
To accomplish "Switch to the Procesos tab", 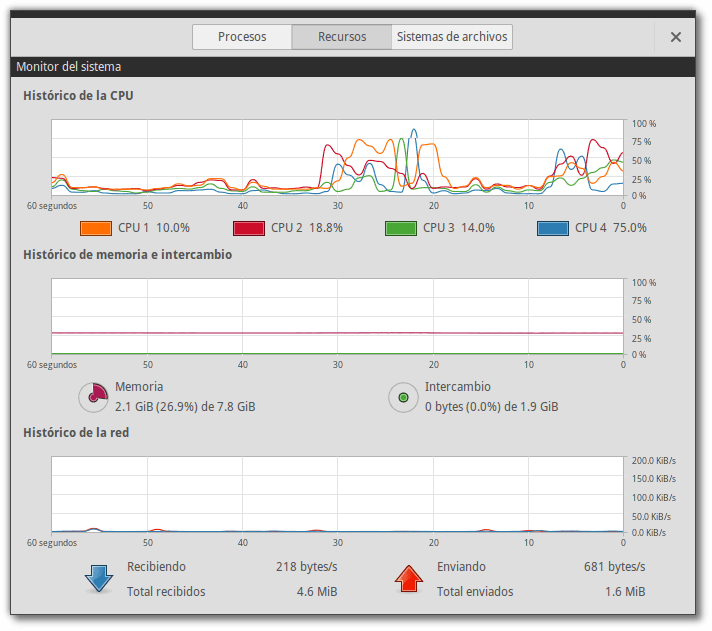I will (242, 37).
